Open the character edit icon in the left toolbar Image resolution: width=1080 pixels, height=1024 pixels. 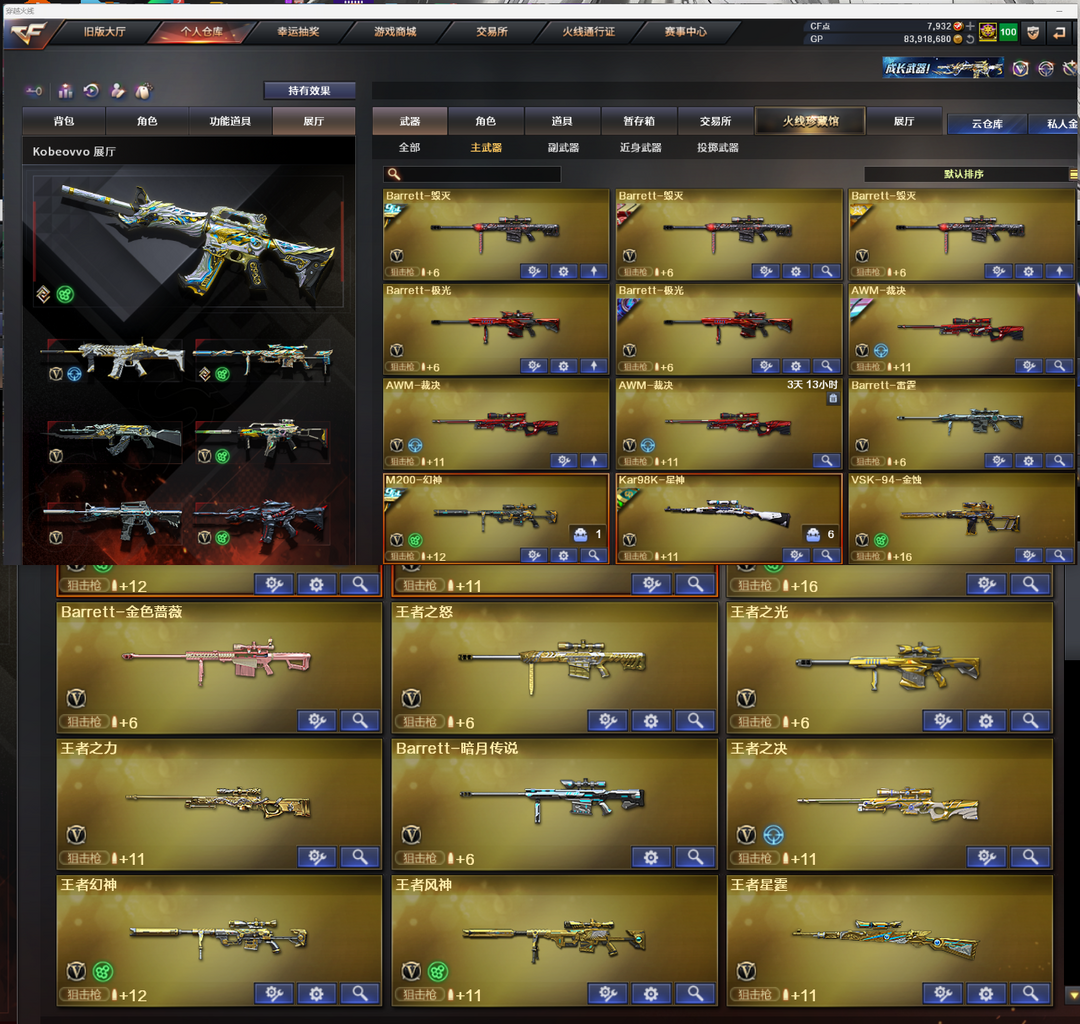coord(118,91)
